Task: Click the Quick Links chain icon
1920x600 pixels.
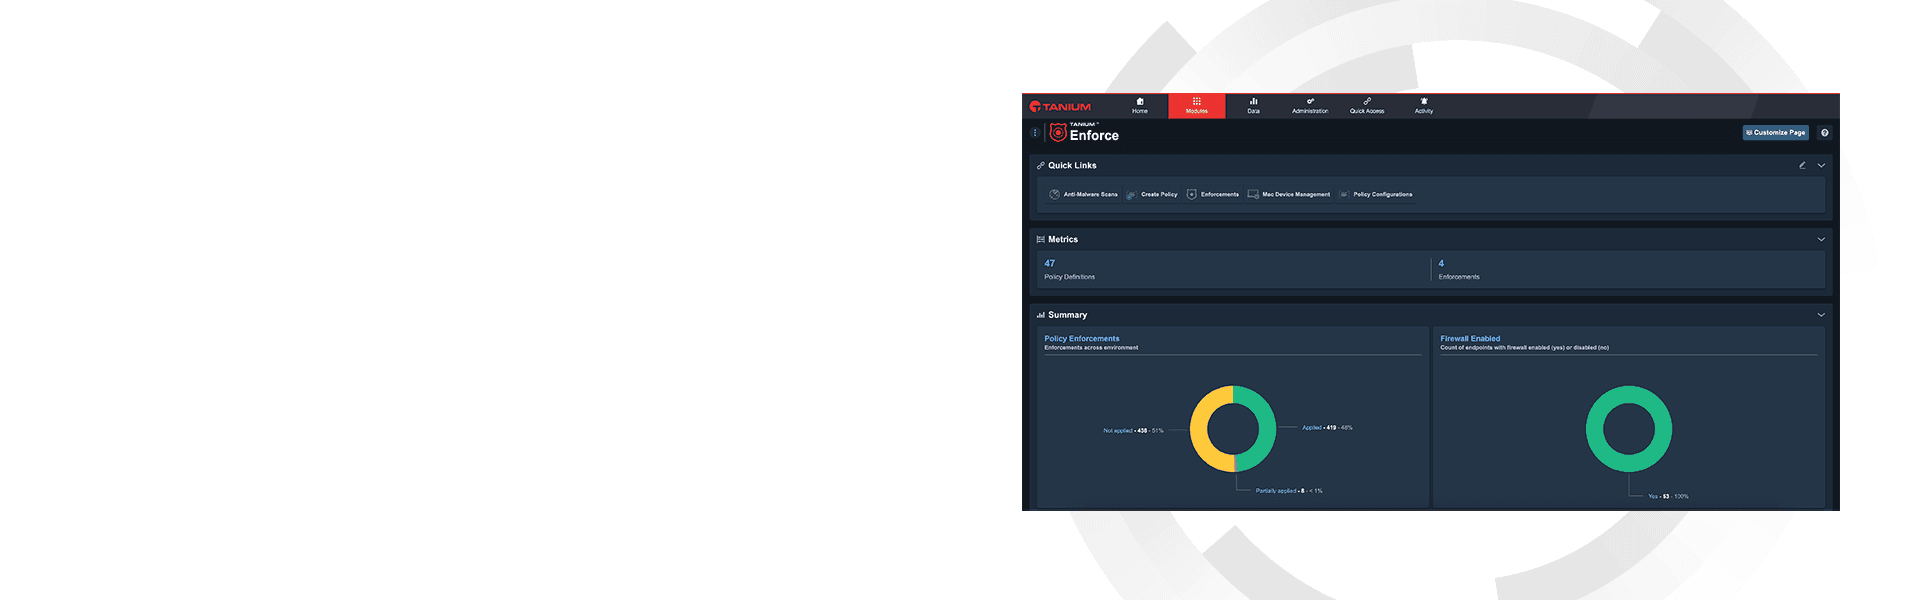Action: point(1041,165)
